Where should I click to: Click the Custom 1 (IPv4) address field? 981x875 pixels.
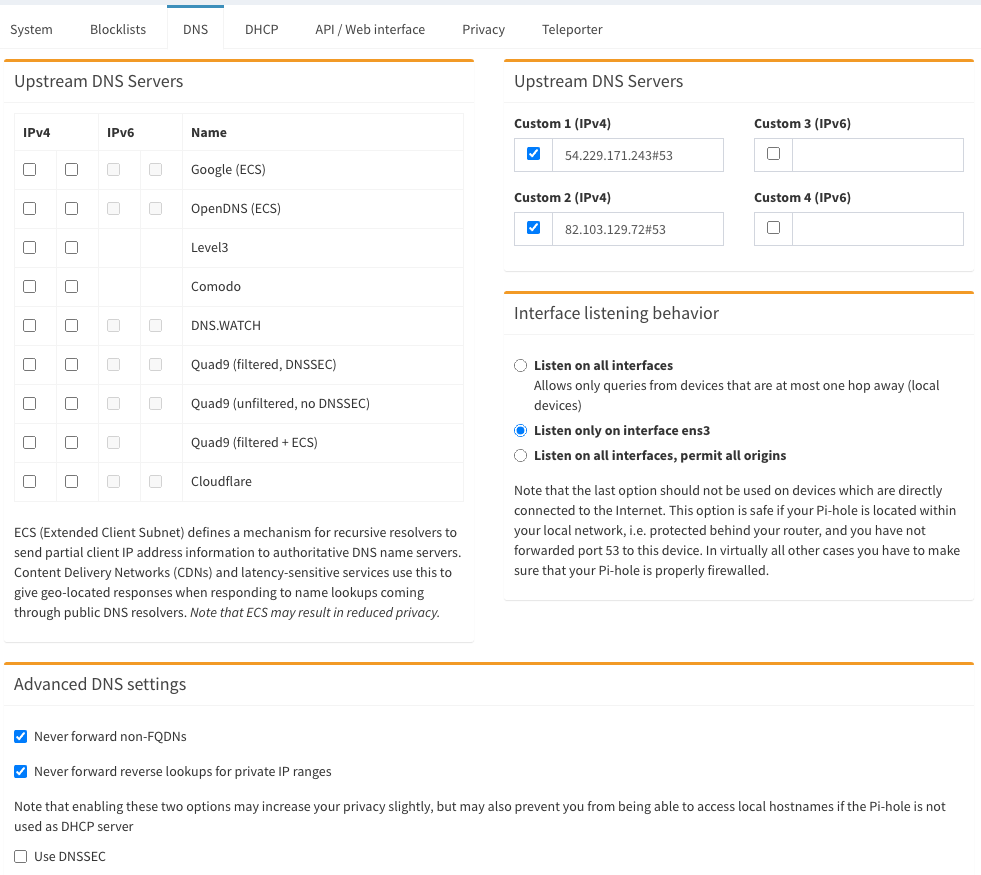click(x=637, y=155)
